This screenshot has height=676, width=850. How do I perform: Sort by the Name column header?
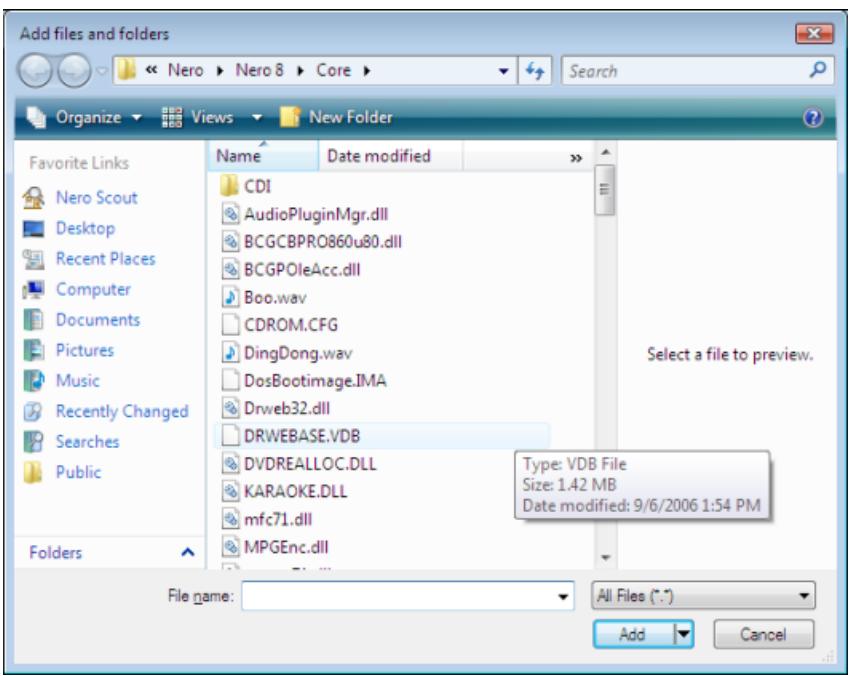263,156
